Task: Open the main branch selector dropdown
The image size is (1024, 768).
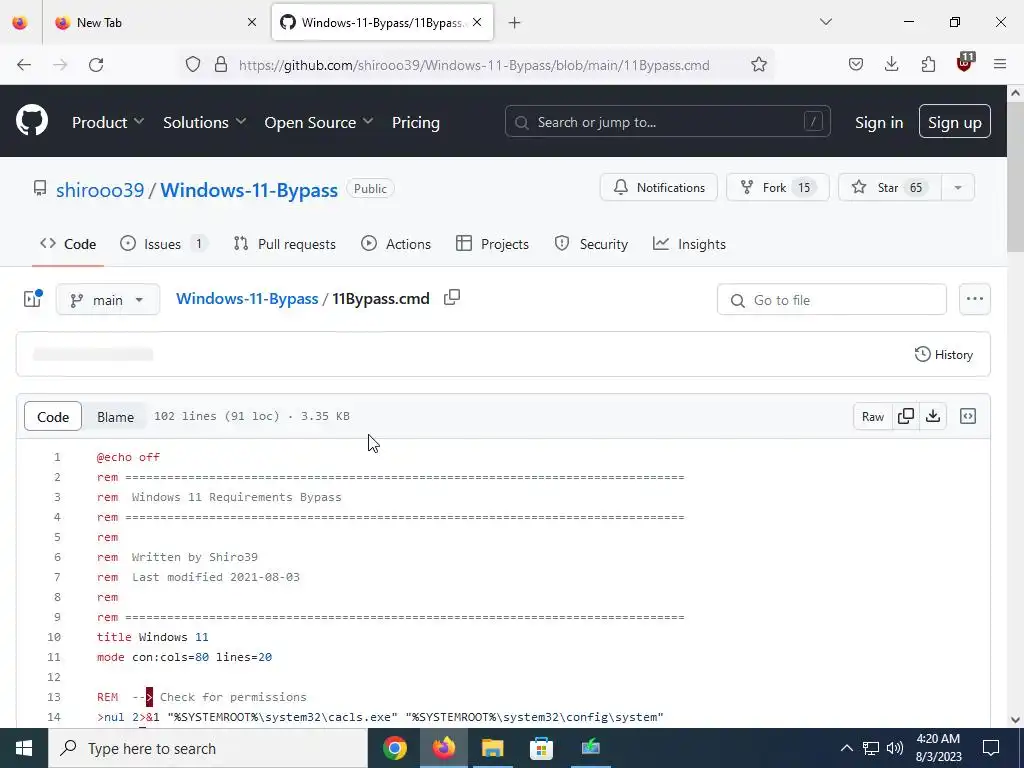Action: (x=108, y=300)
